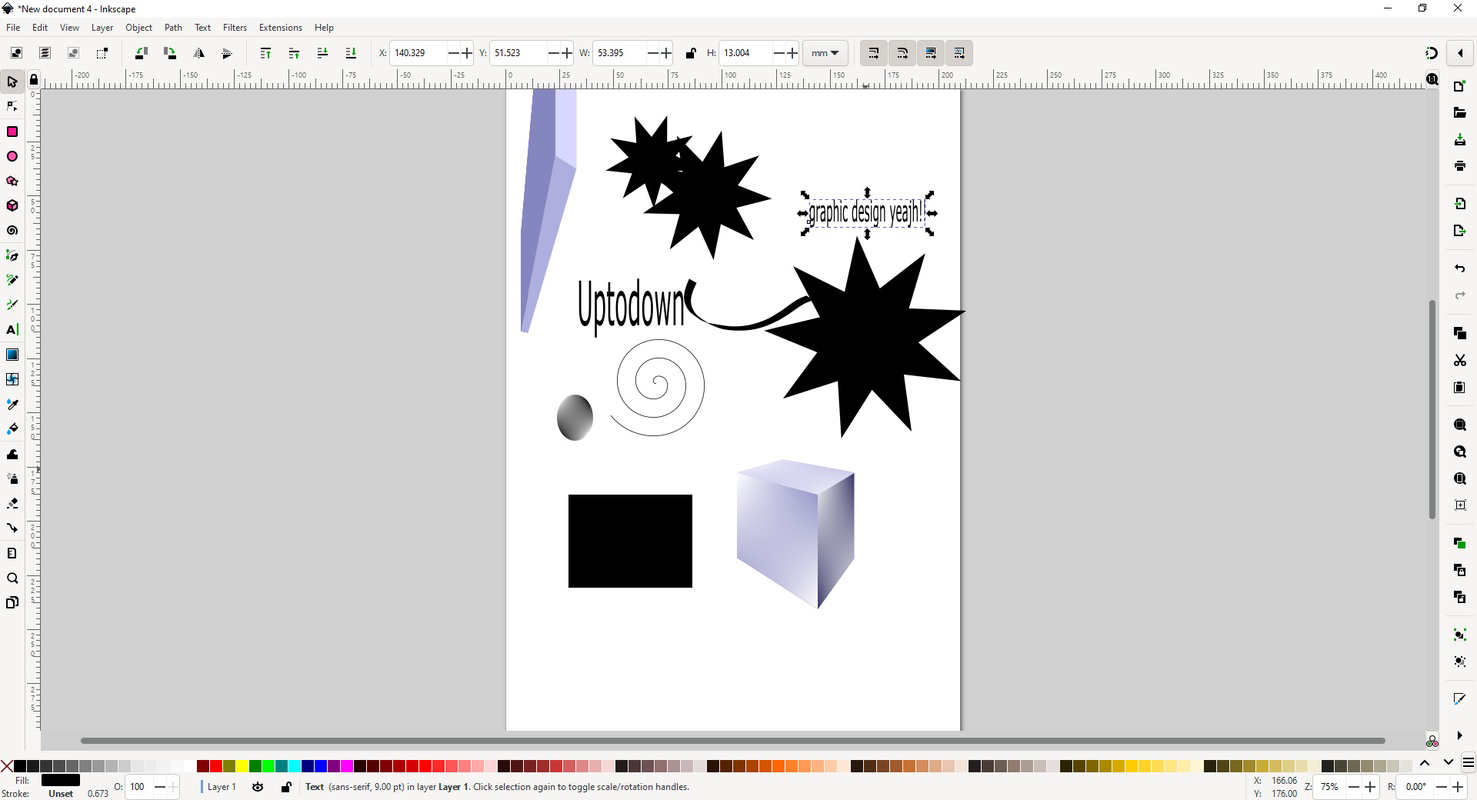Screen dimensions: 1477x800
Task: Open the measurement units dropdown
Action: 826,52
